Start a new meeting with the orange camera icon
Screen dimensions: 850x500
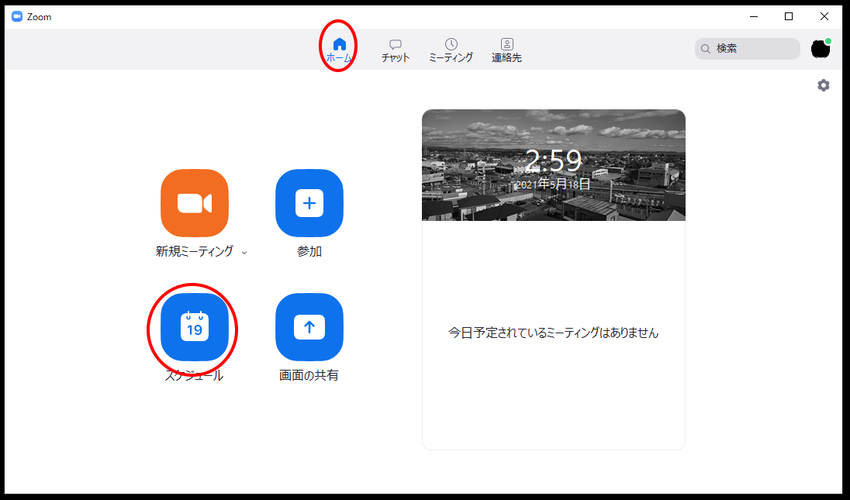[195, 203]
